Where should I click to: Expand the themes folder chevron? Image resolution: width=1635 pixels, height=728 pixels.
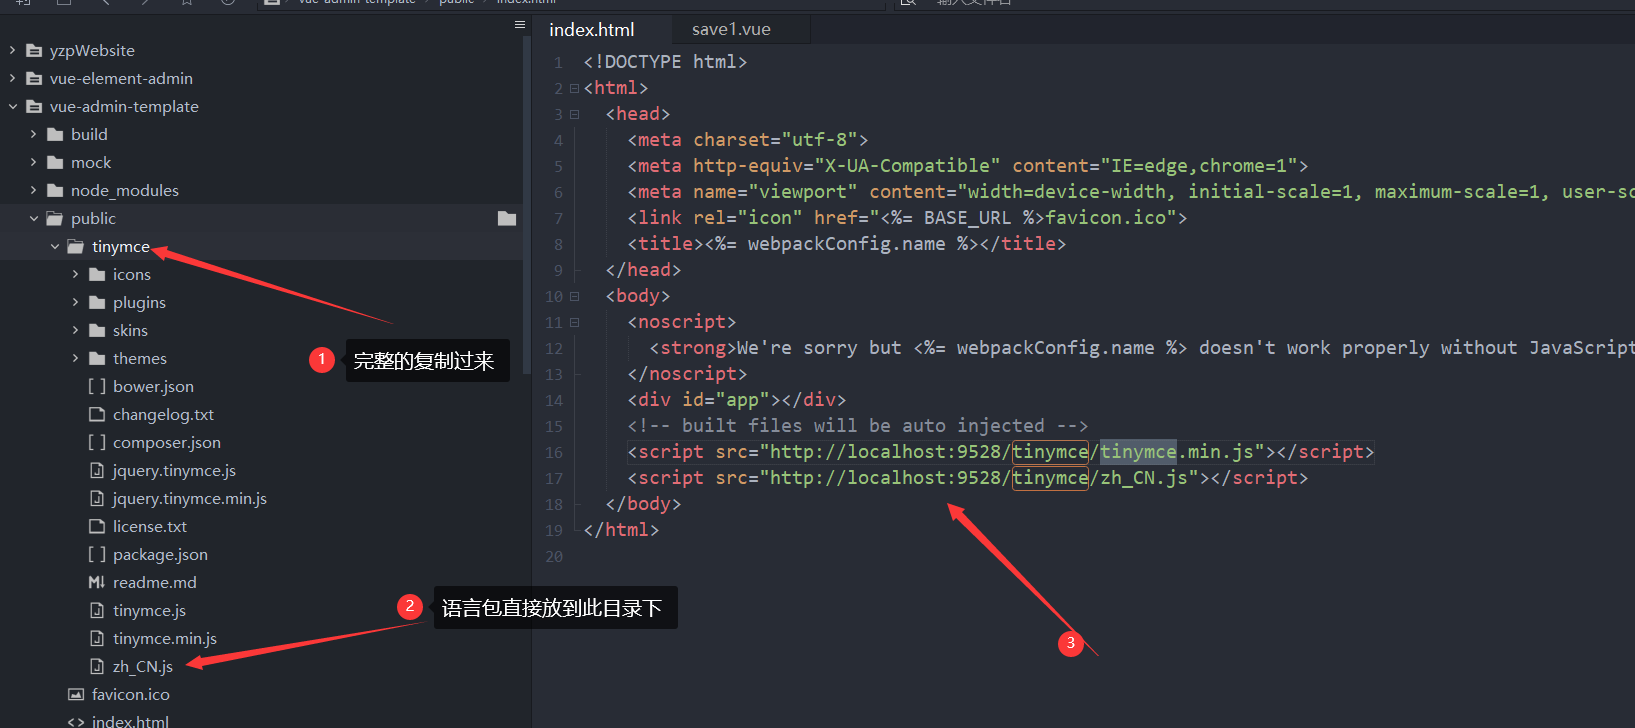click(76, 358)
